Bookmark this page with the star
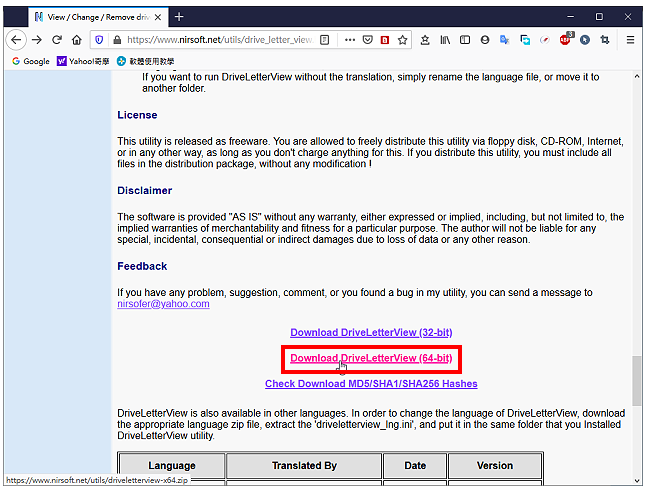The height and width of the screenshot is (494, 655). (402, 40)
